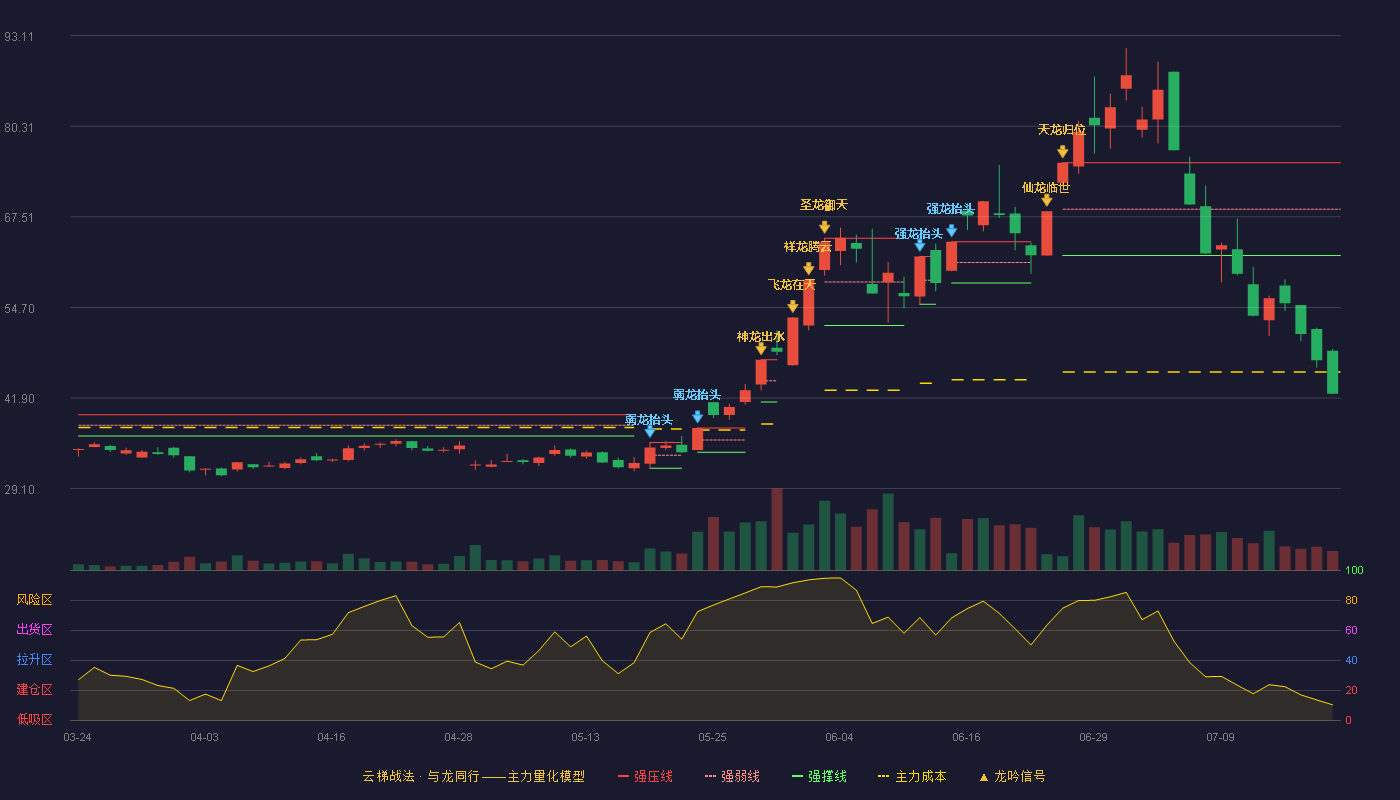Click the 06-04 date label
This screenshot has width=1400, height=800.
pos(839,737)
